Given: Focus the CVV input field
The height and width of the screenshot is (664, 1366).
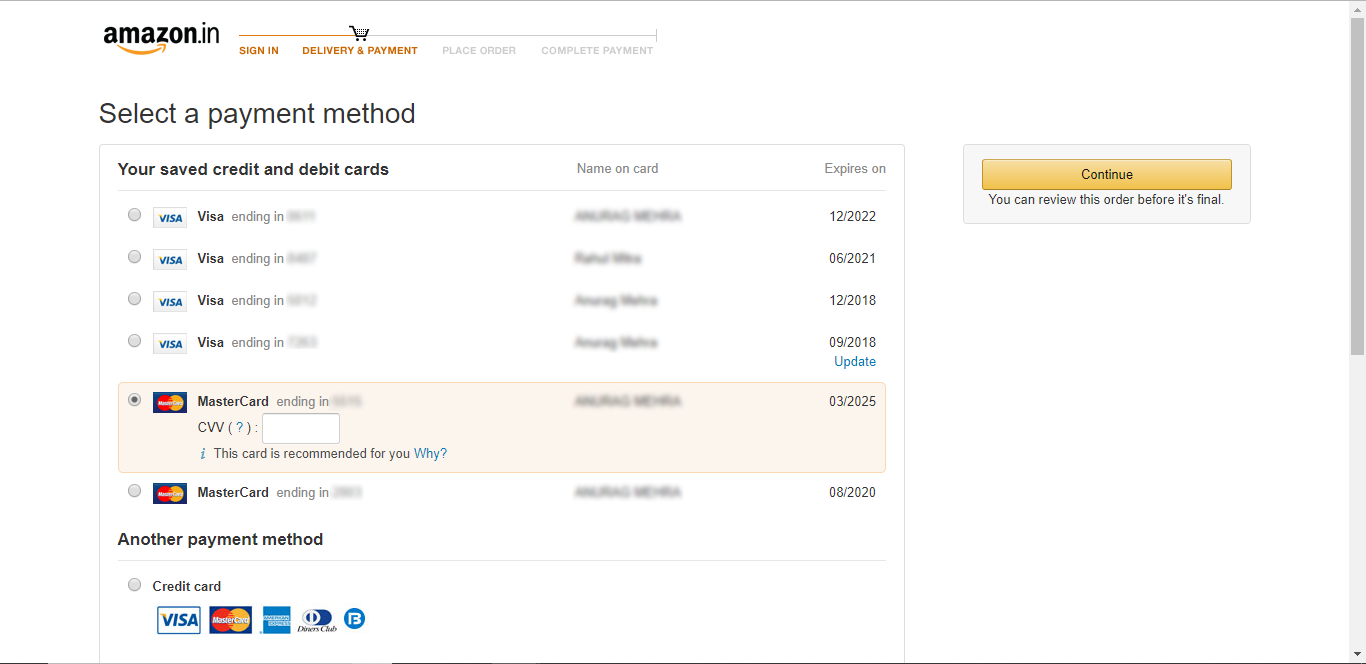Looking at the screenshot, I should 301,429.
